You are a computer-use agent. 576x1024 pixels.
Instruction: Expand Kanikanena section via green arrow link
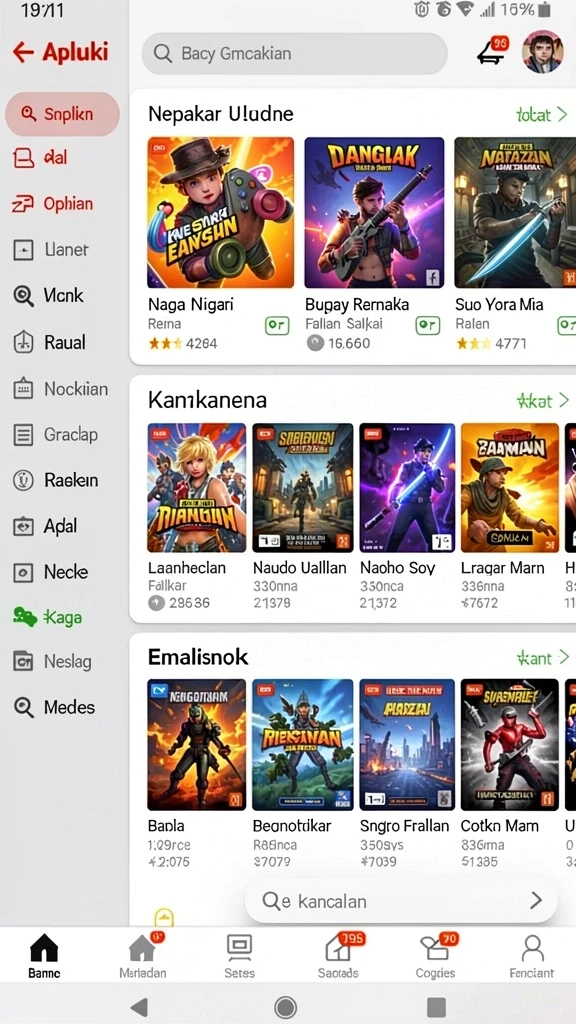coord(542,400)
